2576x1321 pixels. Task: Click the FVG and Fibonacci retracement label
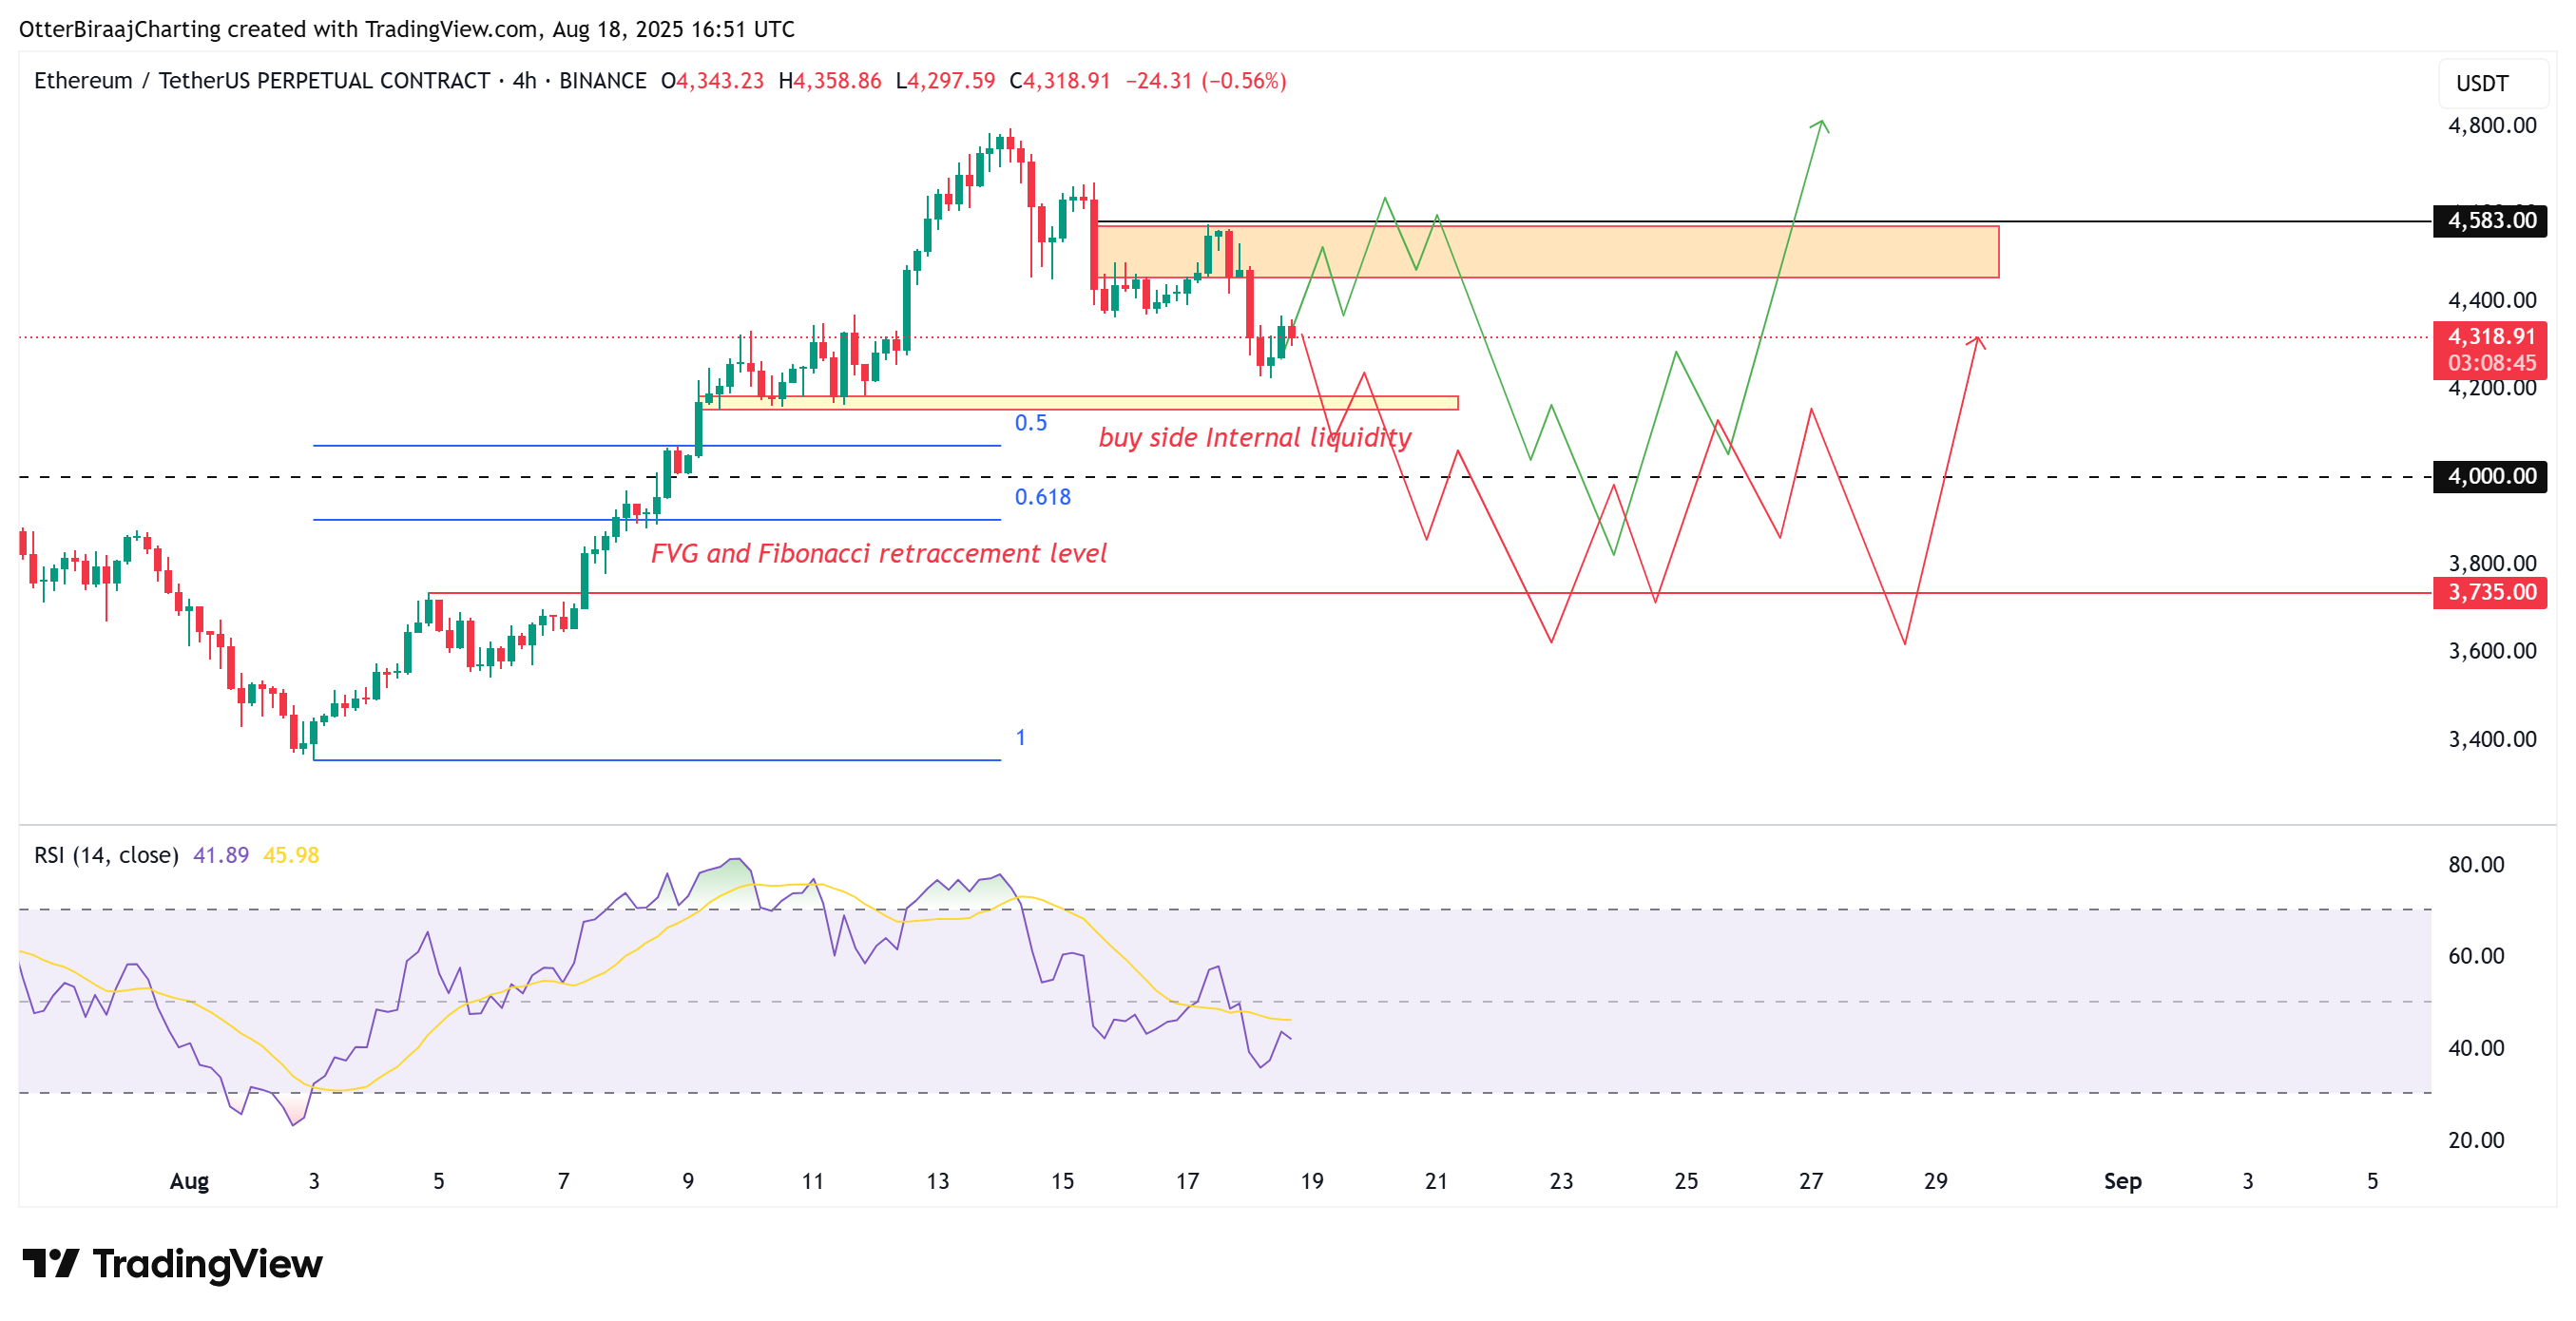click(878, 553)
